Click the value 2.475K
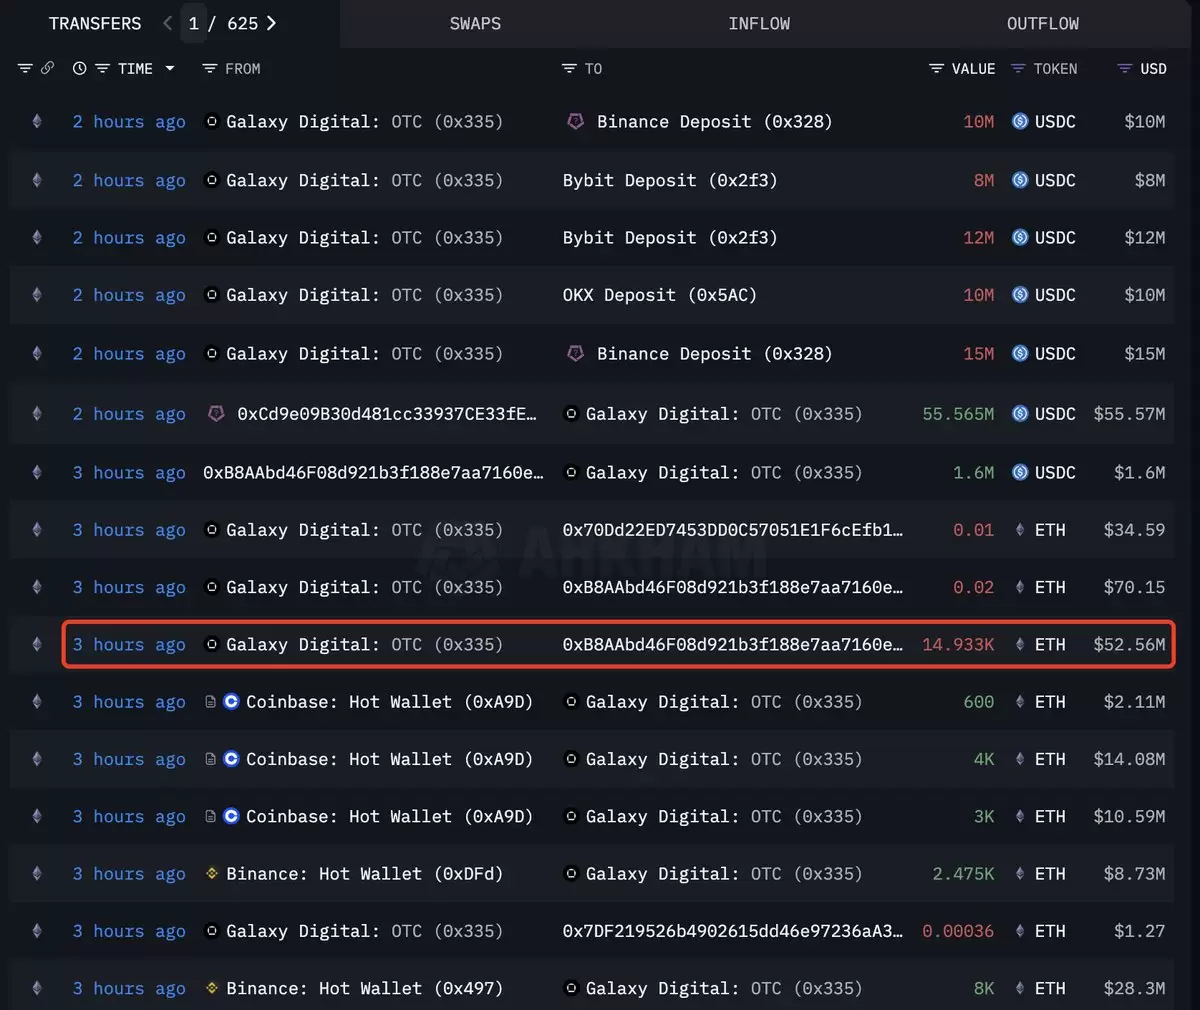 [963, 874]
